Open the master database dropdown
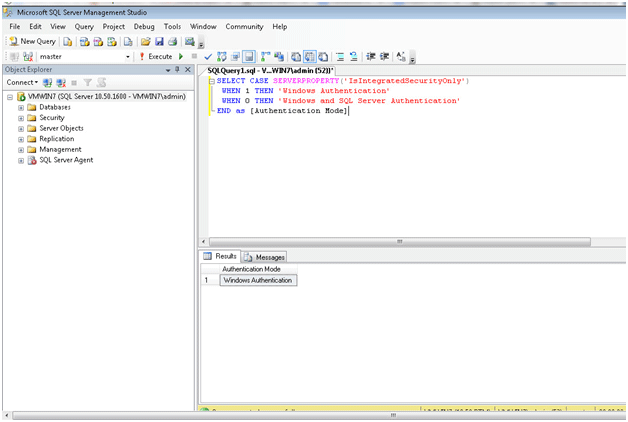 [x=128, y=57]
